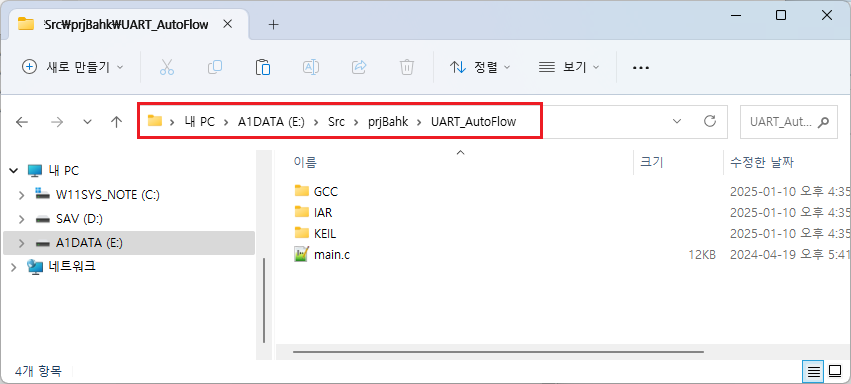
Task: Select the GCC folder name
Action: (326, 191)
